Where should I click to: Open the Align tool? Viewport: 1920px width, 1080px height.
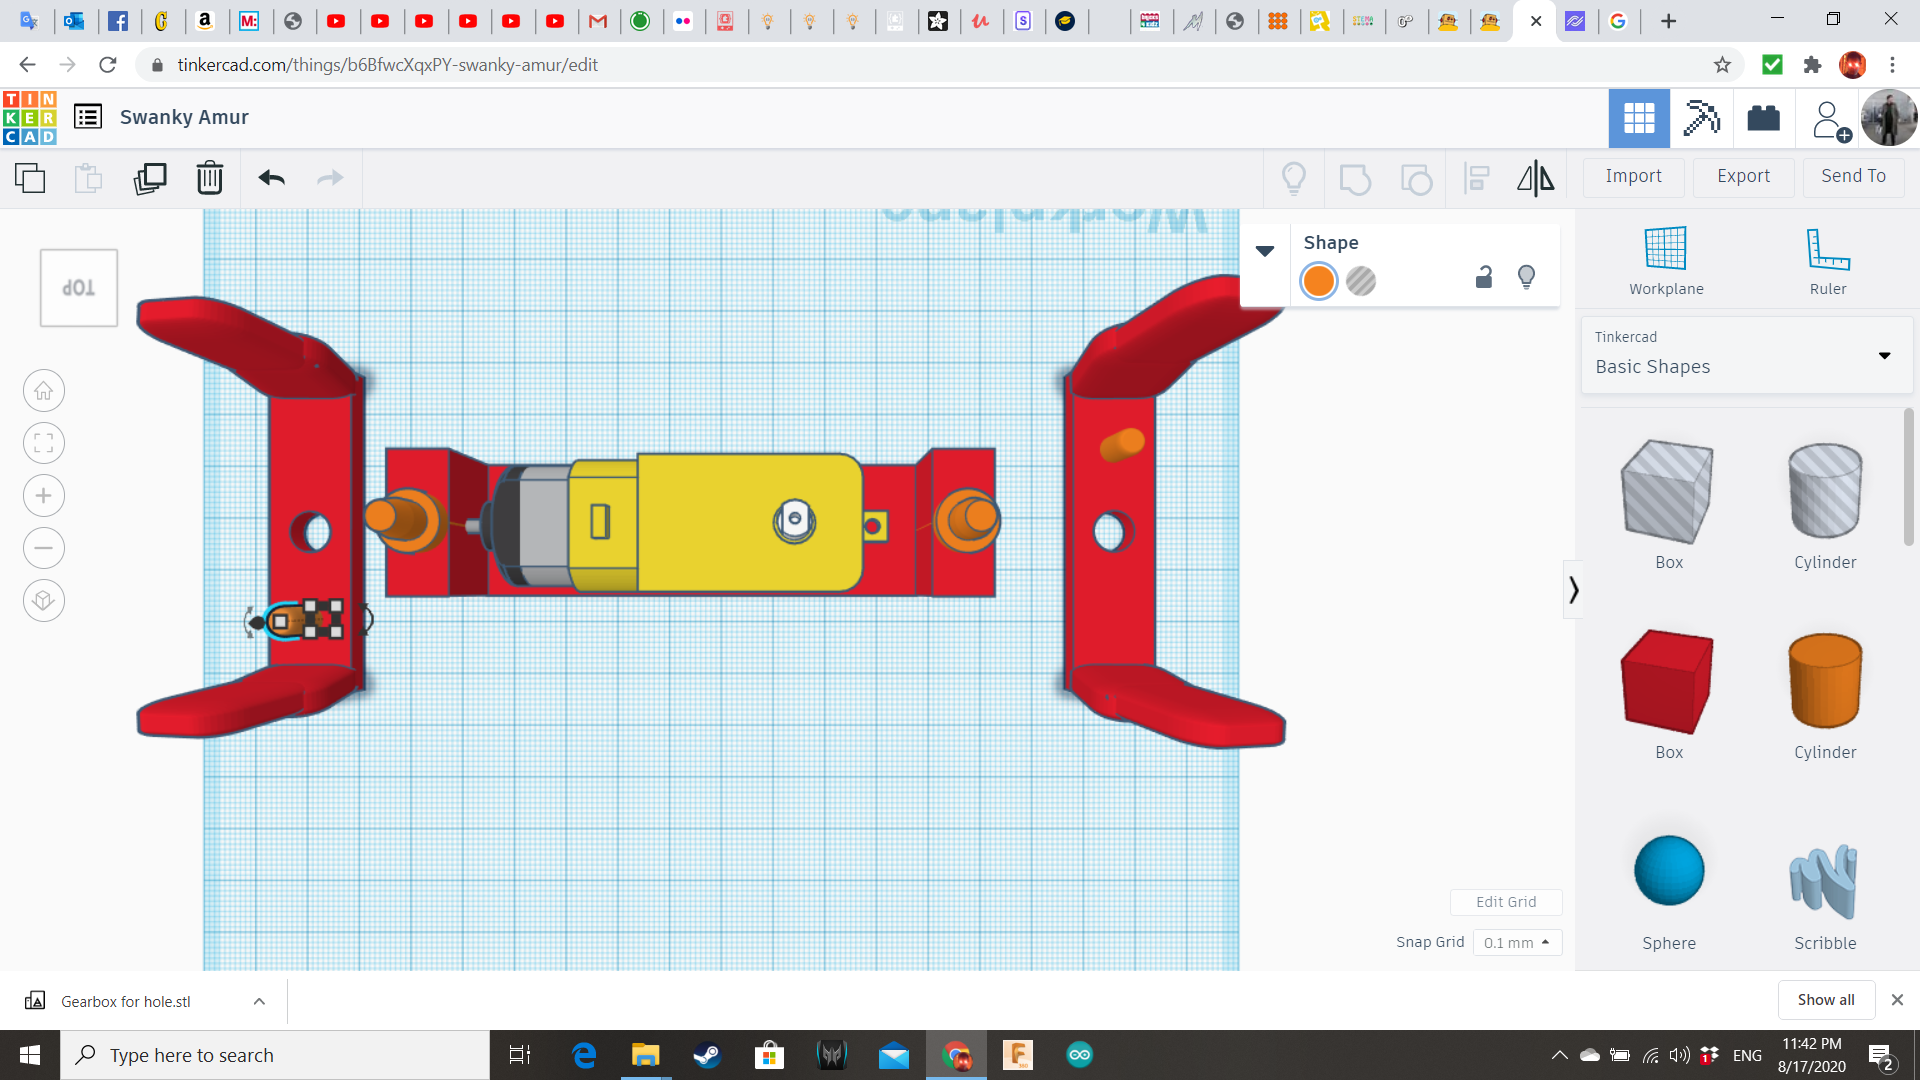click(1476, 178)
